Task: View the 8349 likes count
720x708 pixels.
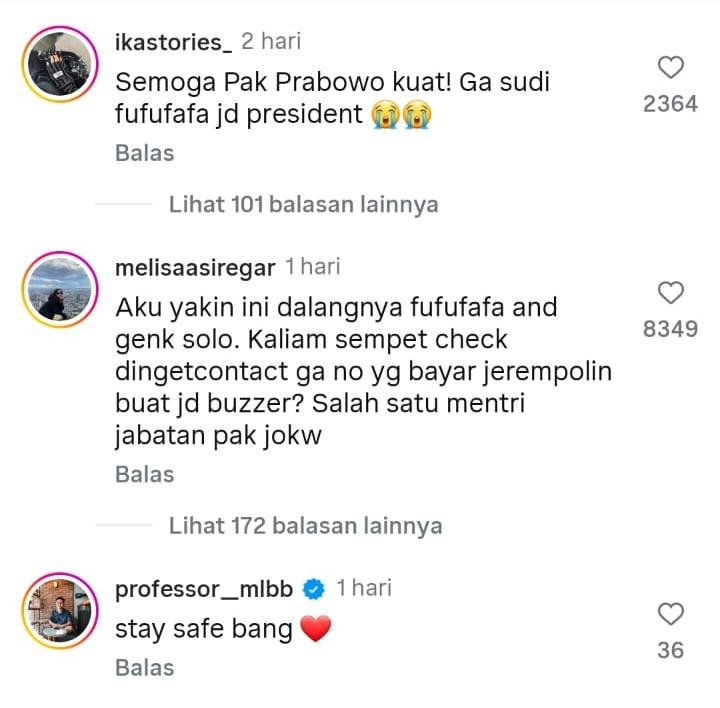Action: pyautogui.click(x=670, y=329)
